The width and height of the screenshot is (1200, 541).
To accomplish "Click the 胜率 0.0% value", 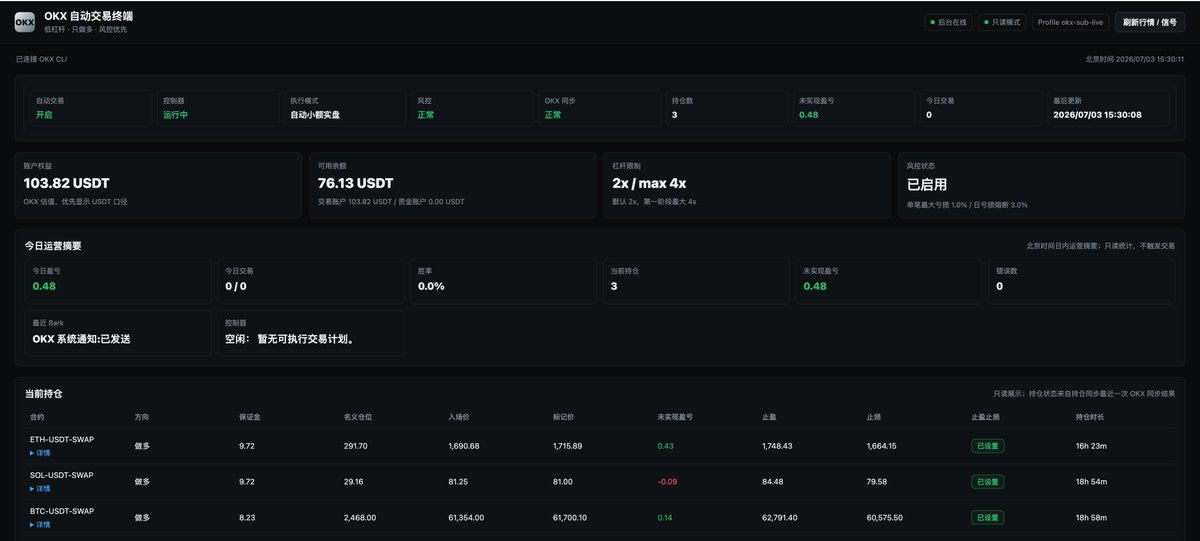I will coord(431,286).
